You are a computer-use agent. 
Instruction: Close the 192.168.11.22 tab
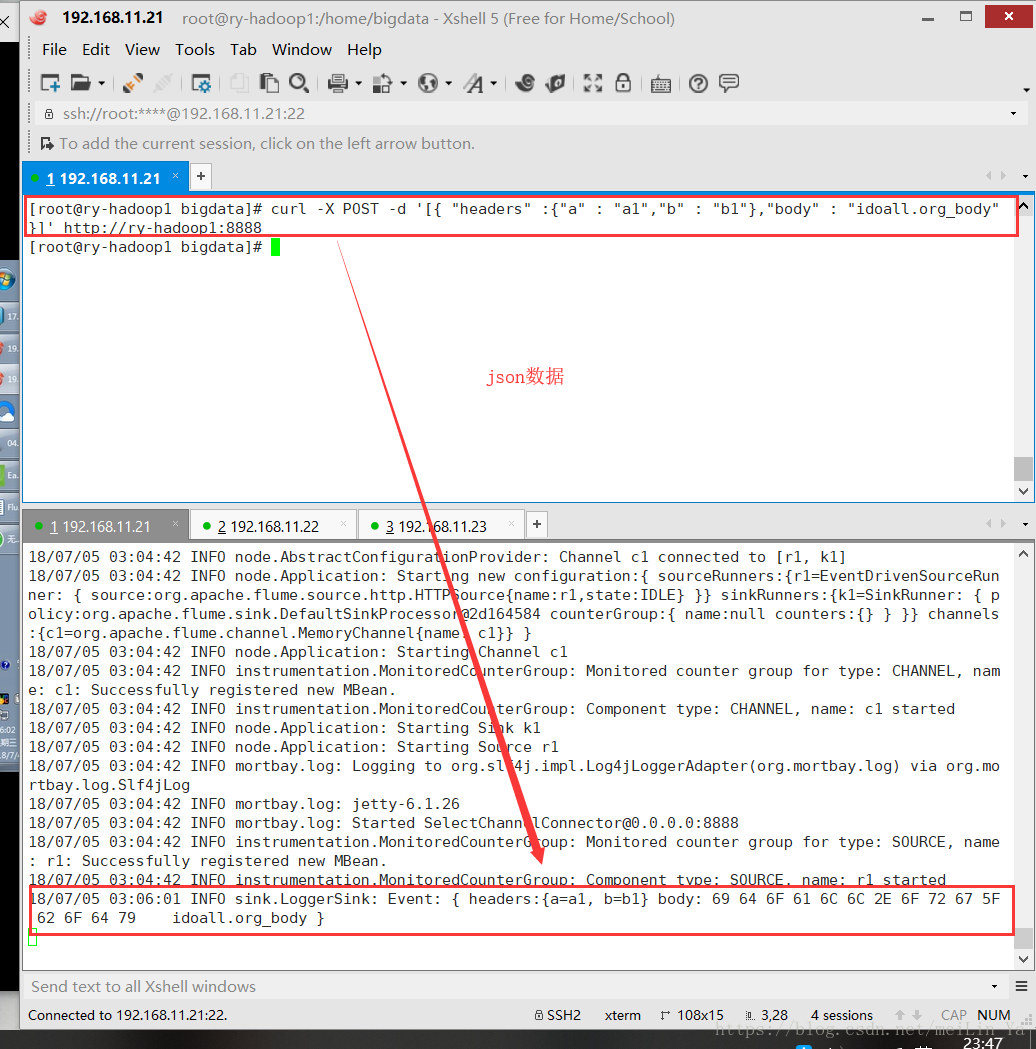click(343, 524)
